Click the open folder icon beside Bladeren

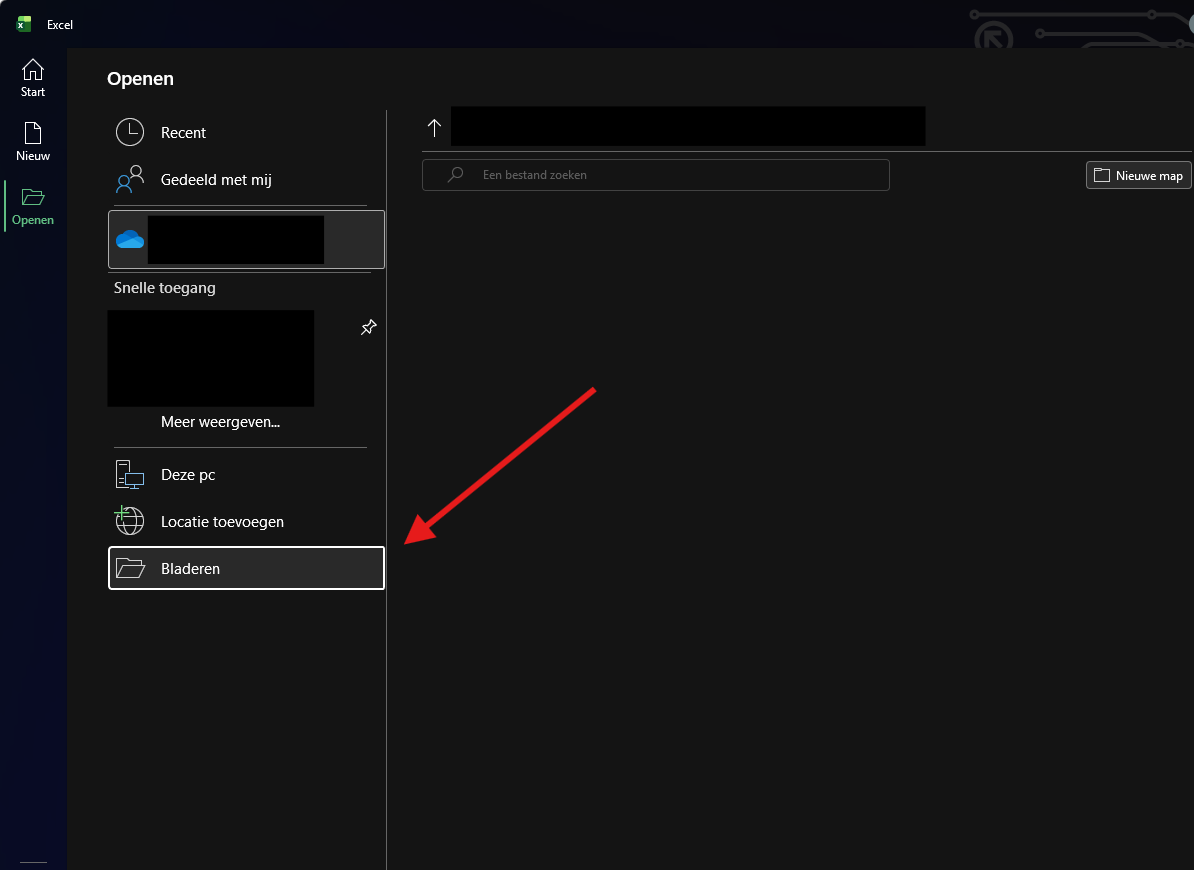(x=130, y=569)
